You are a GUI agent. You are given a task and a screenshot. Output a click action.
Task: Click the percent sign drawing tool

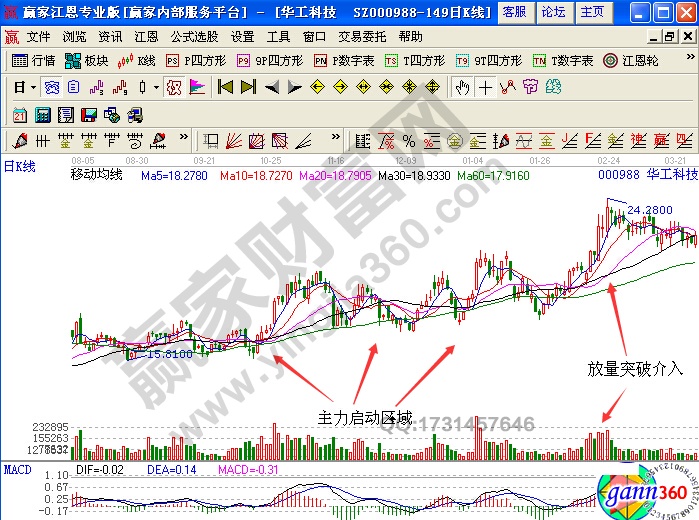tap(408, 139)
